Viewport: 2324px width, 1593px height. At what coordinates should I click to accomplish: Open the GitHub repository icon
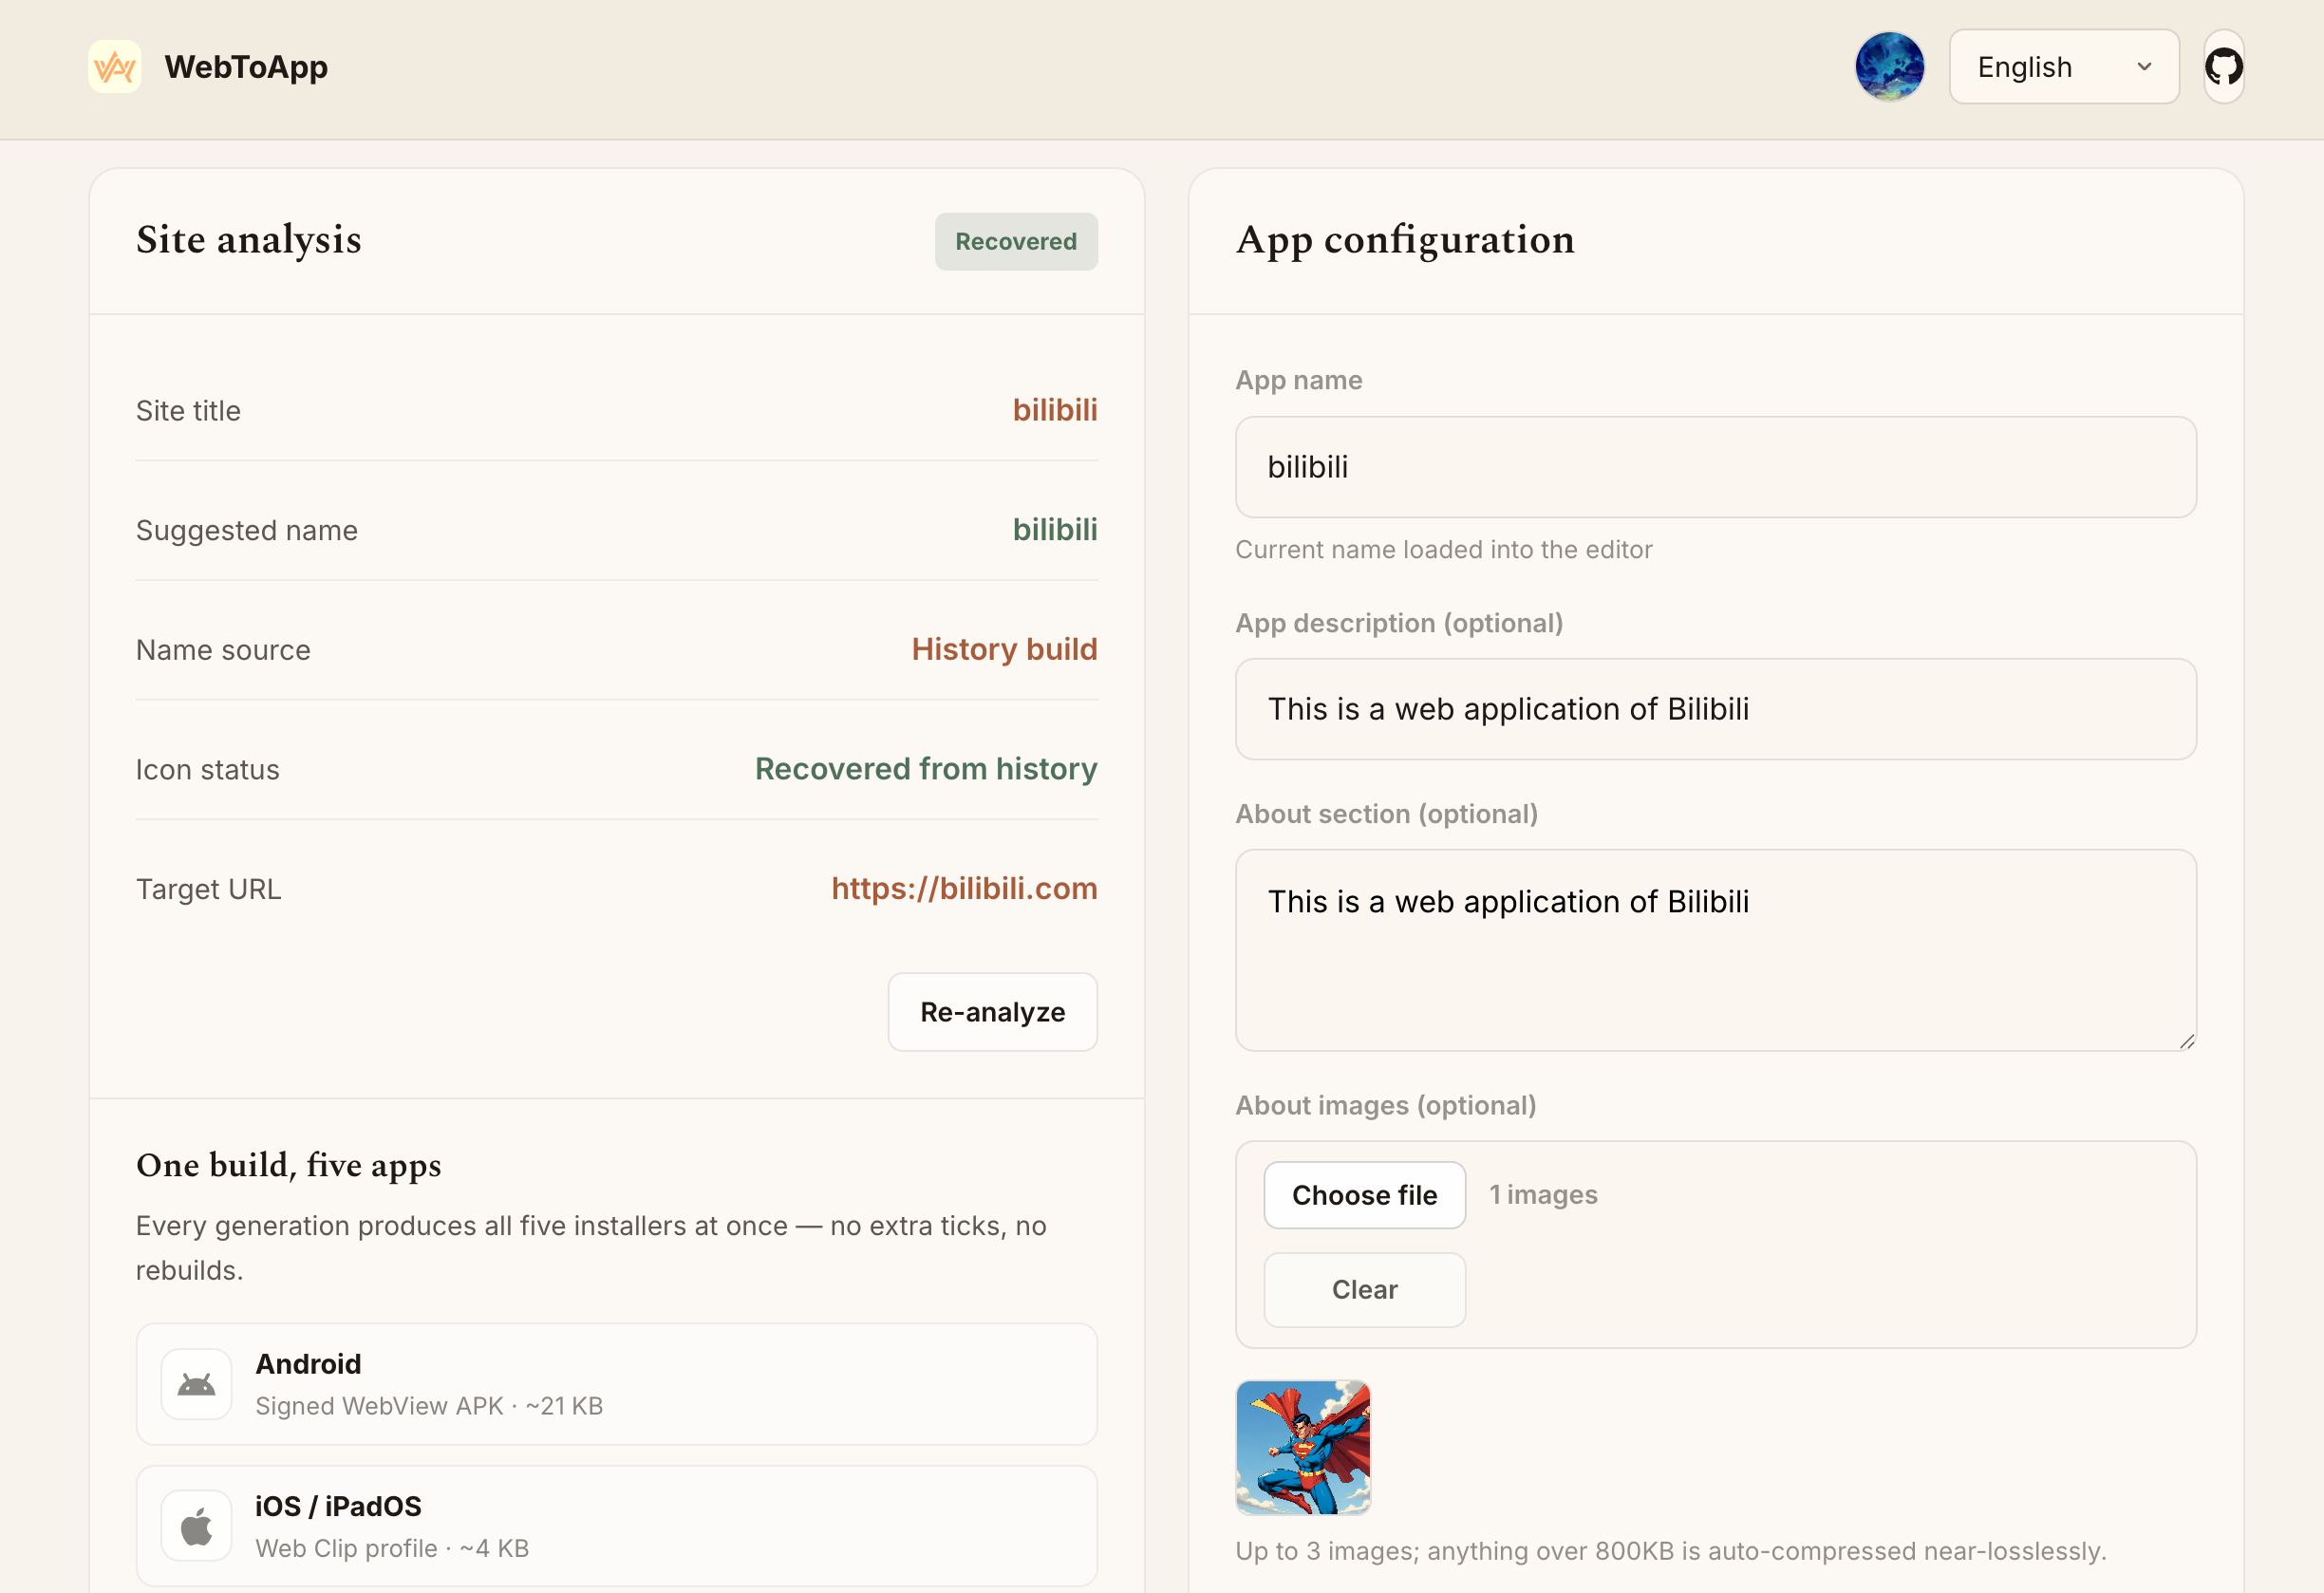2224,67
